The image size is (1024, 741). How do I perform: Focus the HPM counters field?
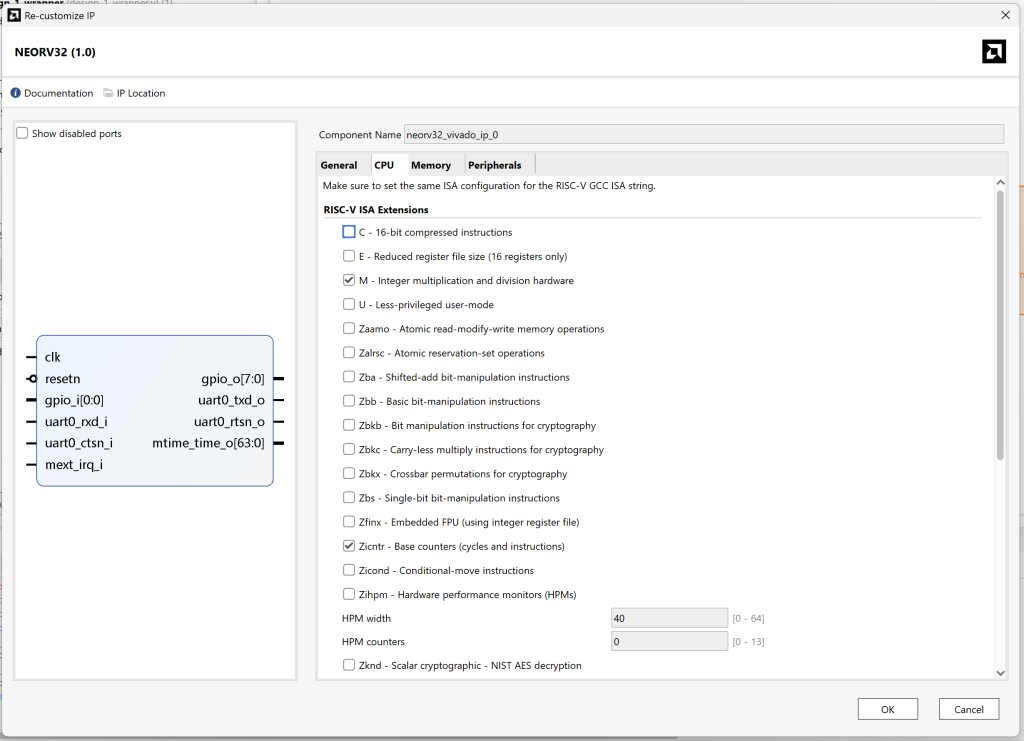tap(669, 641)
